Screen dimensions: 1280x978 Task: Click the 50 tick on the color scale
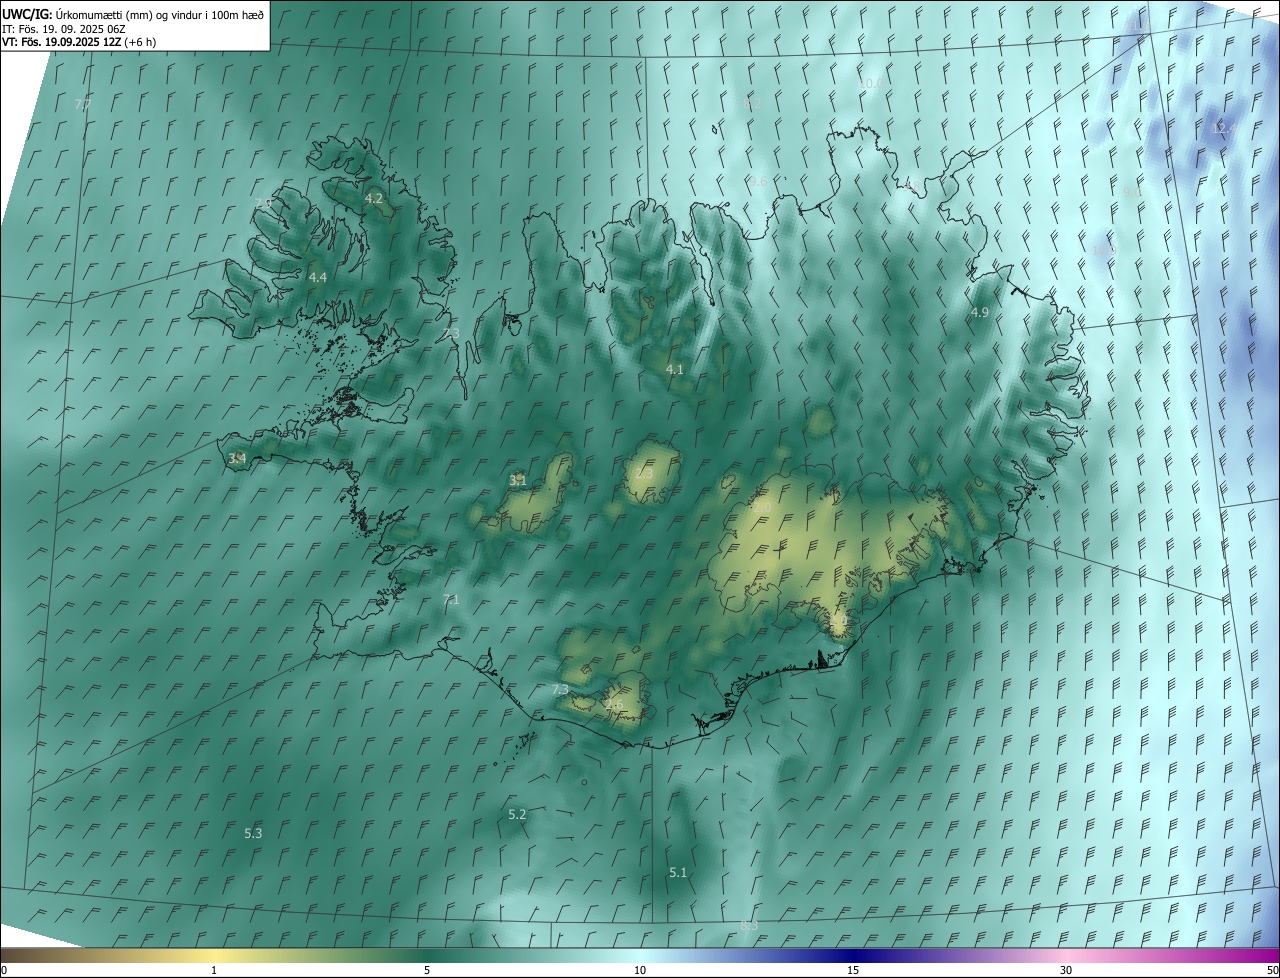pos(1272,970)
